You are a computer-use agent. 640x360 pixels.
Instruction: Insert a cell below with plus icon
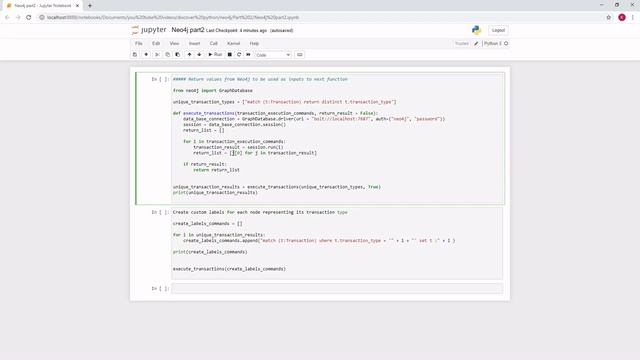click(146, 55)
